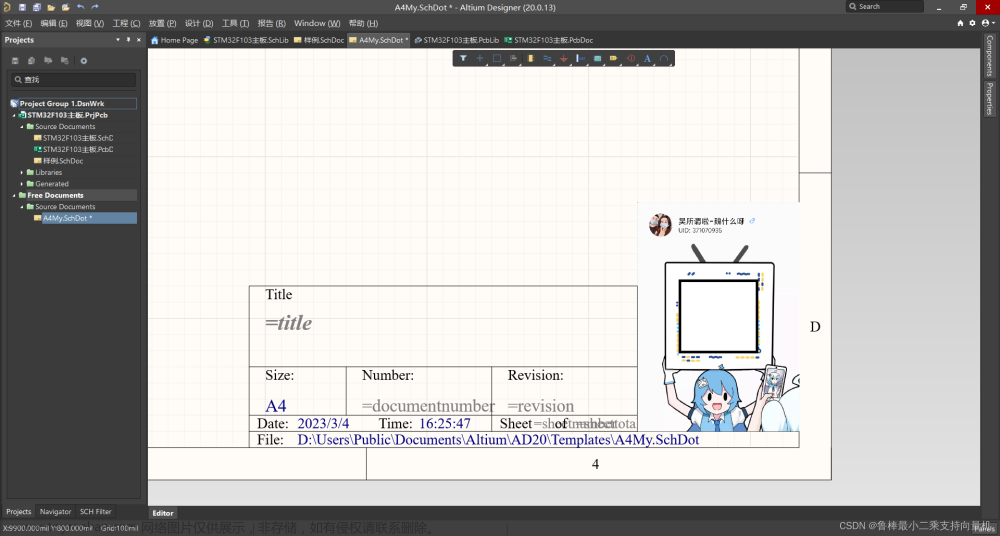
Task: Open the Properties side panel
Action: click(x=989, y=99)
